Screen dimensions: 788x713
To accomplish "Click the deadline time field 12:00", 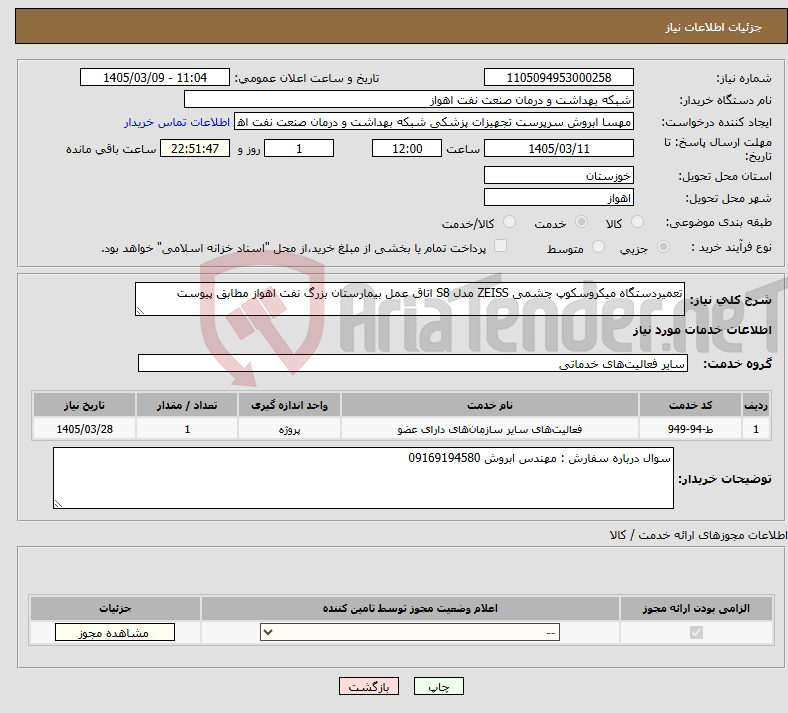I will click(407, 148).
